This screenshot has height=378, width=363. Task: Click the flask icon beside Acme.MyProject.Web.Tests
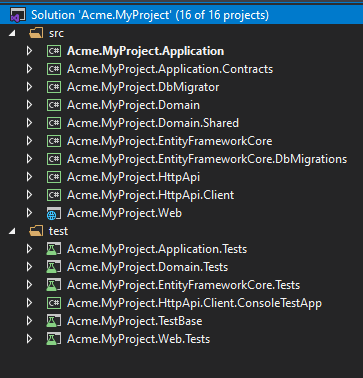point(54,339)
